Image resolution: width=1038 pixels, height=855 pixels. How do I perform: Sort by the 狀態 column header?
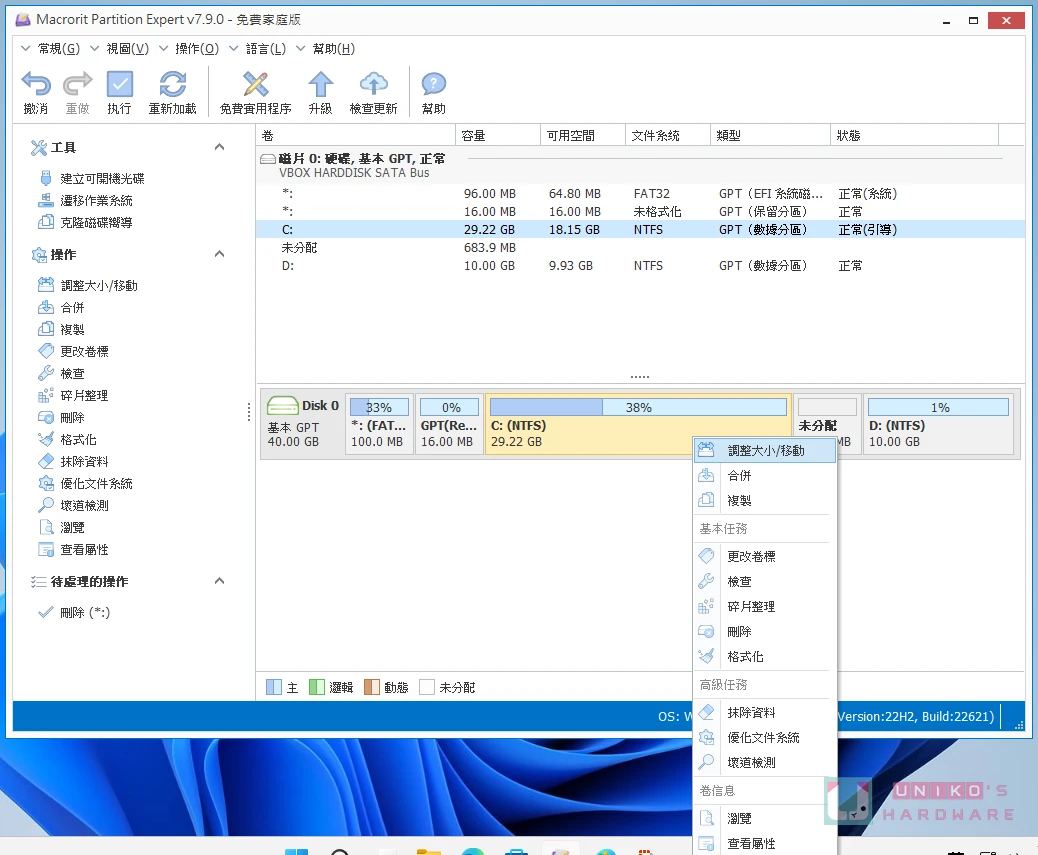[914, 136]
